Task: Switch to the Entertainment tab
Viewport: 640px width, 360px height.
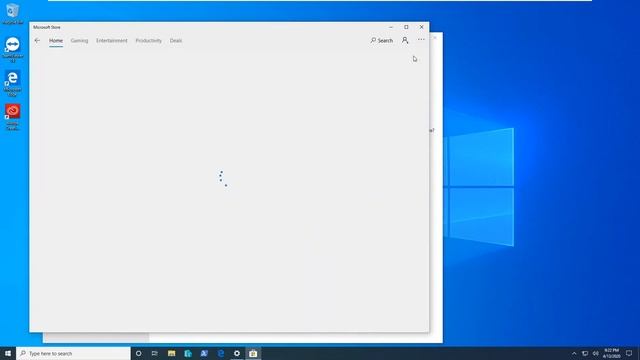Action: (111, 40)
